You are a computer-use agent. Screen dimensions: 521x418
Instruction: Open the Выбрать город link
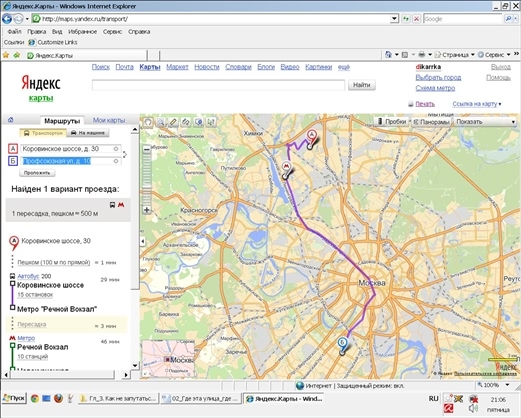(438, 77)
